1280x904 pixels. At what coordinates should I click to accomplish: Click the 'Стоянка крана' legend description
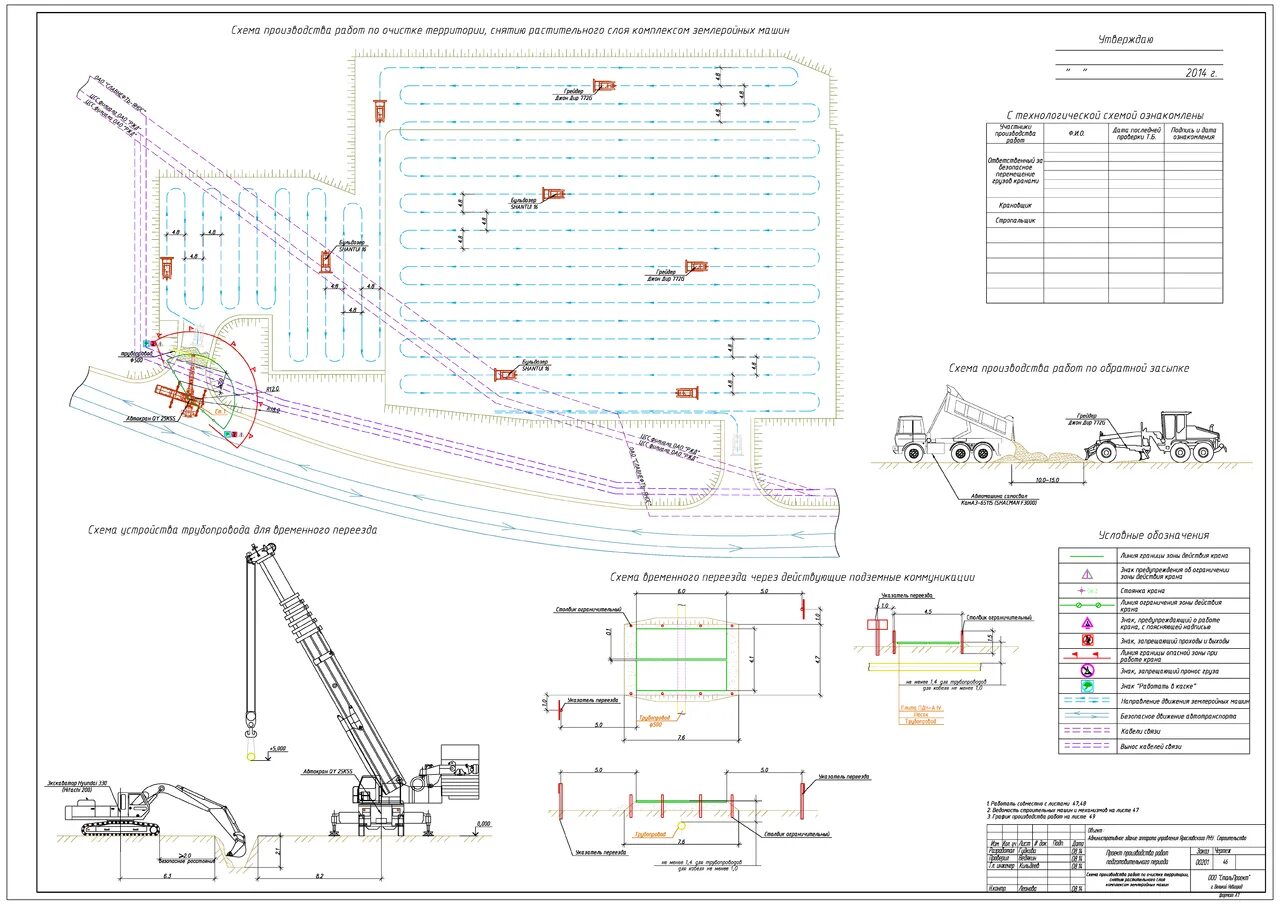[x=1141, y=589]
